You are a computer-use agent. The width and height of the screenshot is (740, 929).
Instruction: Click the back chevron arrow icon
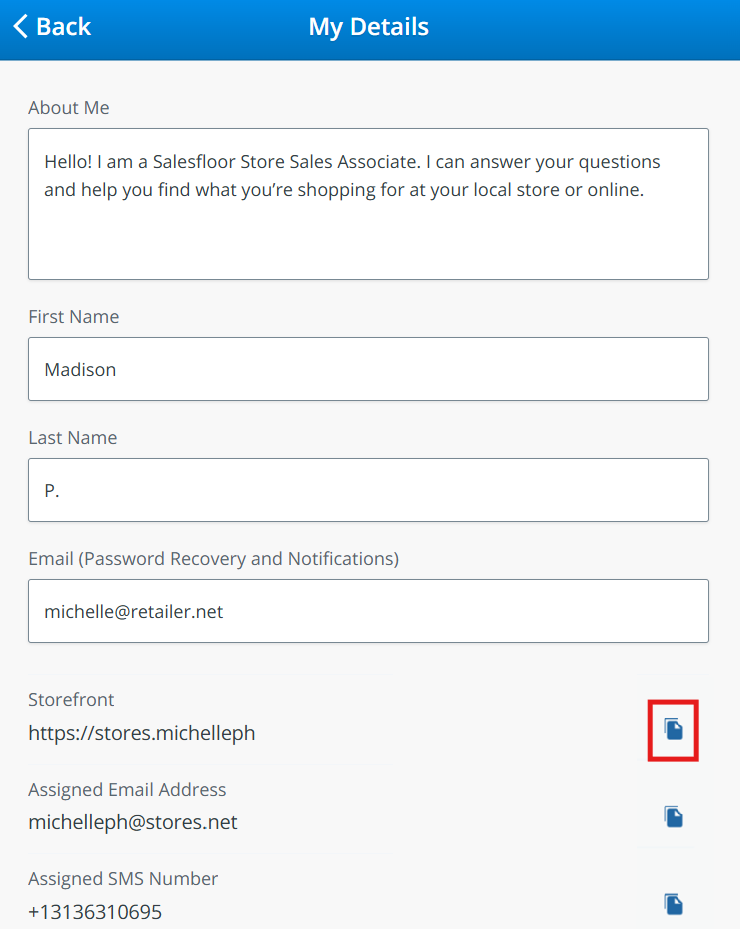[20, 27]
